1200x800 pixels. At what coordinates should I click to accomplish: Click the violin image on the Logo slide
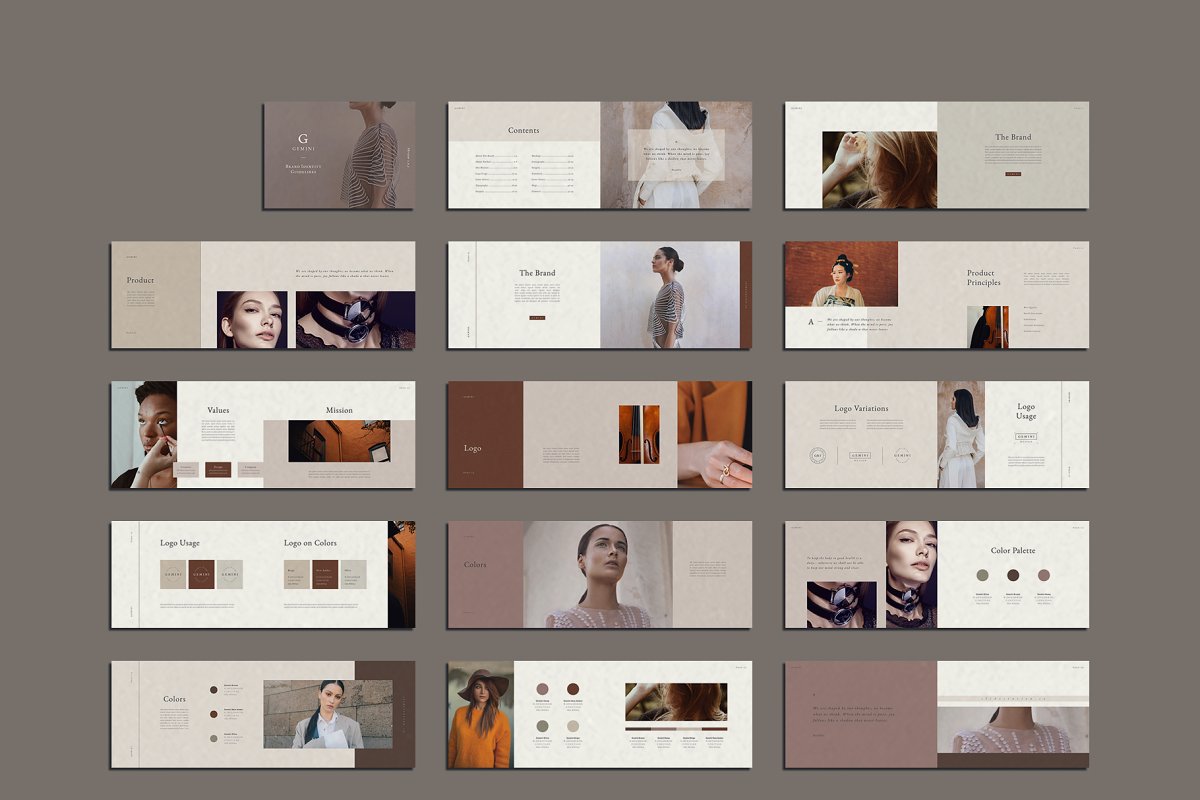[632, 434]
